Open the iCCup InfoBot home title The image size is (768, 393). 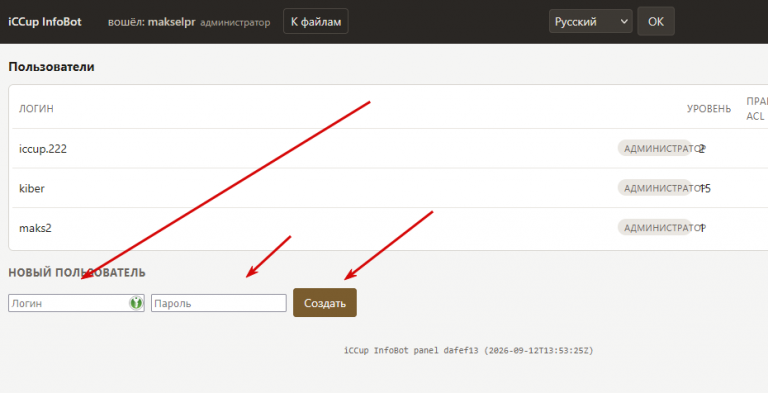tap(45, 22)
